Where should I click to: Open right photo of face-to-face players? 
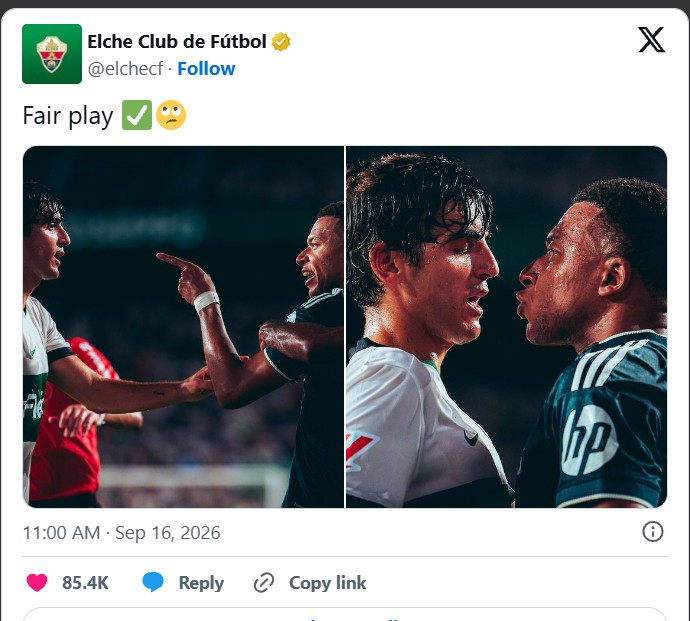coord(506,327)
